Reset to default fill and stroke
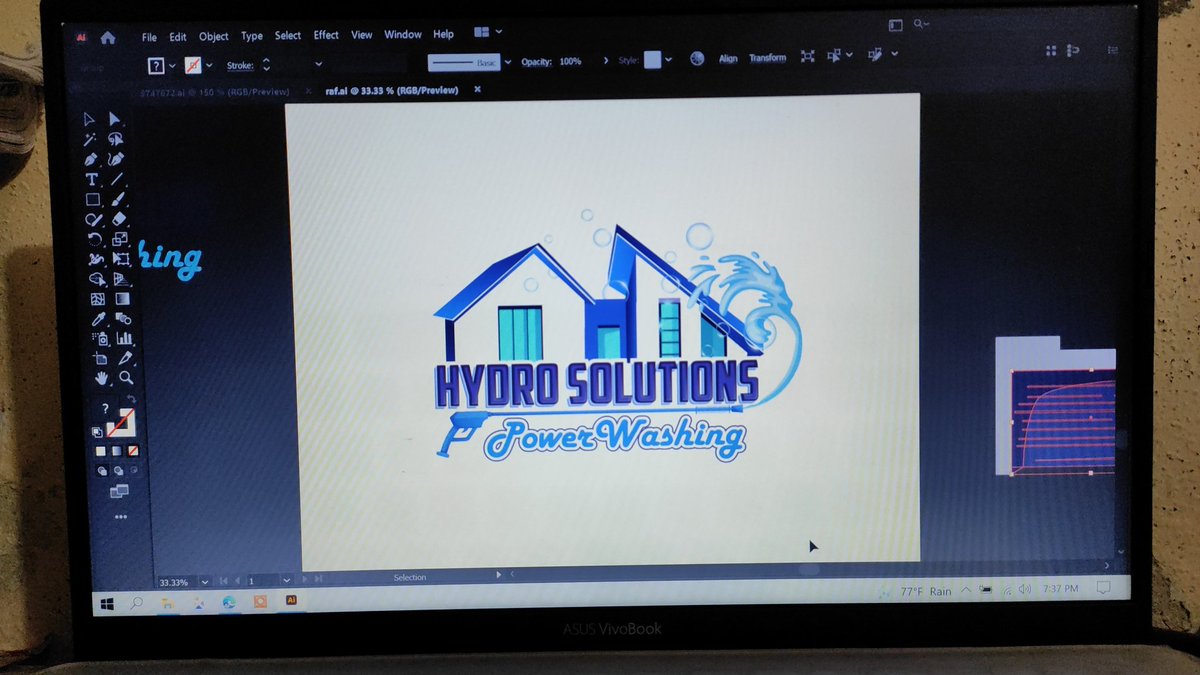Screen dimensions: 1200x675 click(x=97, y=431)
